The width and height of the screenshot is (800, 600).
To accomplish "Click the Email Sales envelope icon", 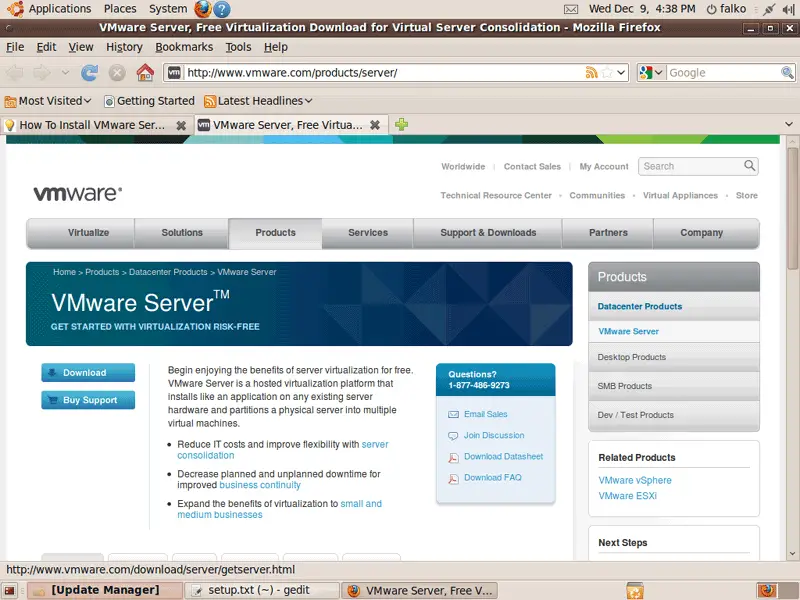I will click(x=453, y=414).
